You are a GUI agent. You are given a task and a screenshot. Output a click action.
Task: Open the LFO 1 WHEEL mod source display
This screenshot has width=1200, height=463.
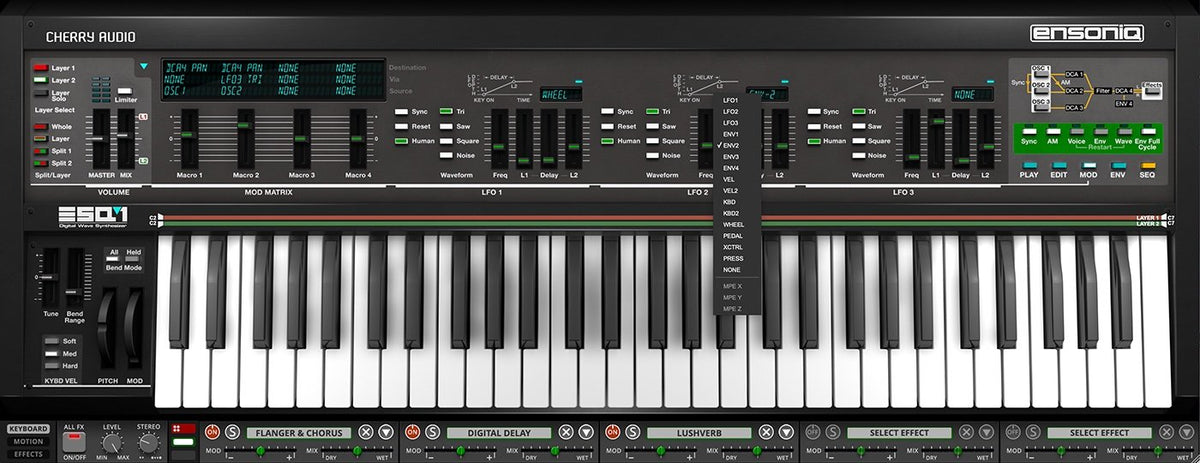click(x=562, y=95)
